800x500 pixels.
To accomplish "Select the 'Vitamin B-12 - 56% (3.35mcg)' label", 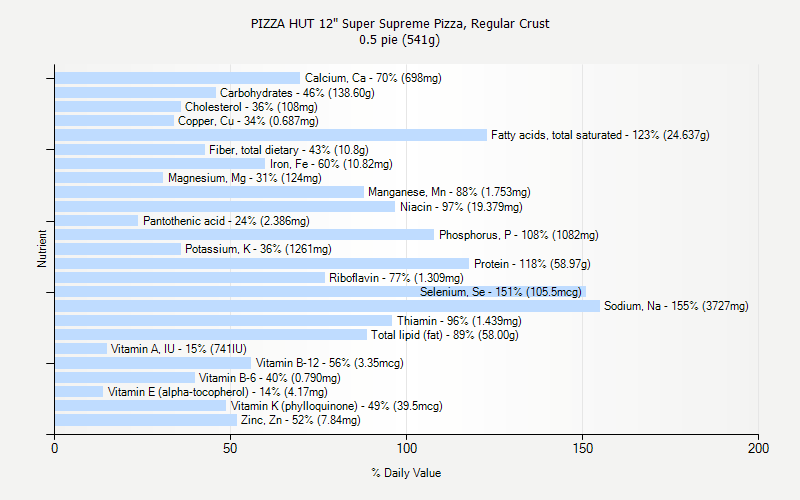I will tap(330, 363).
